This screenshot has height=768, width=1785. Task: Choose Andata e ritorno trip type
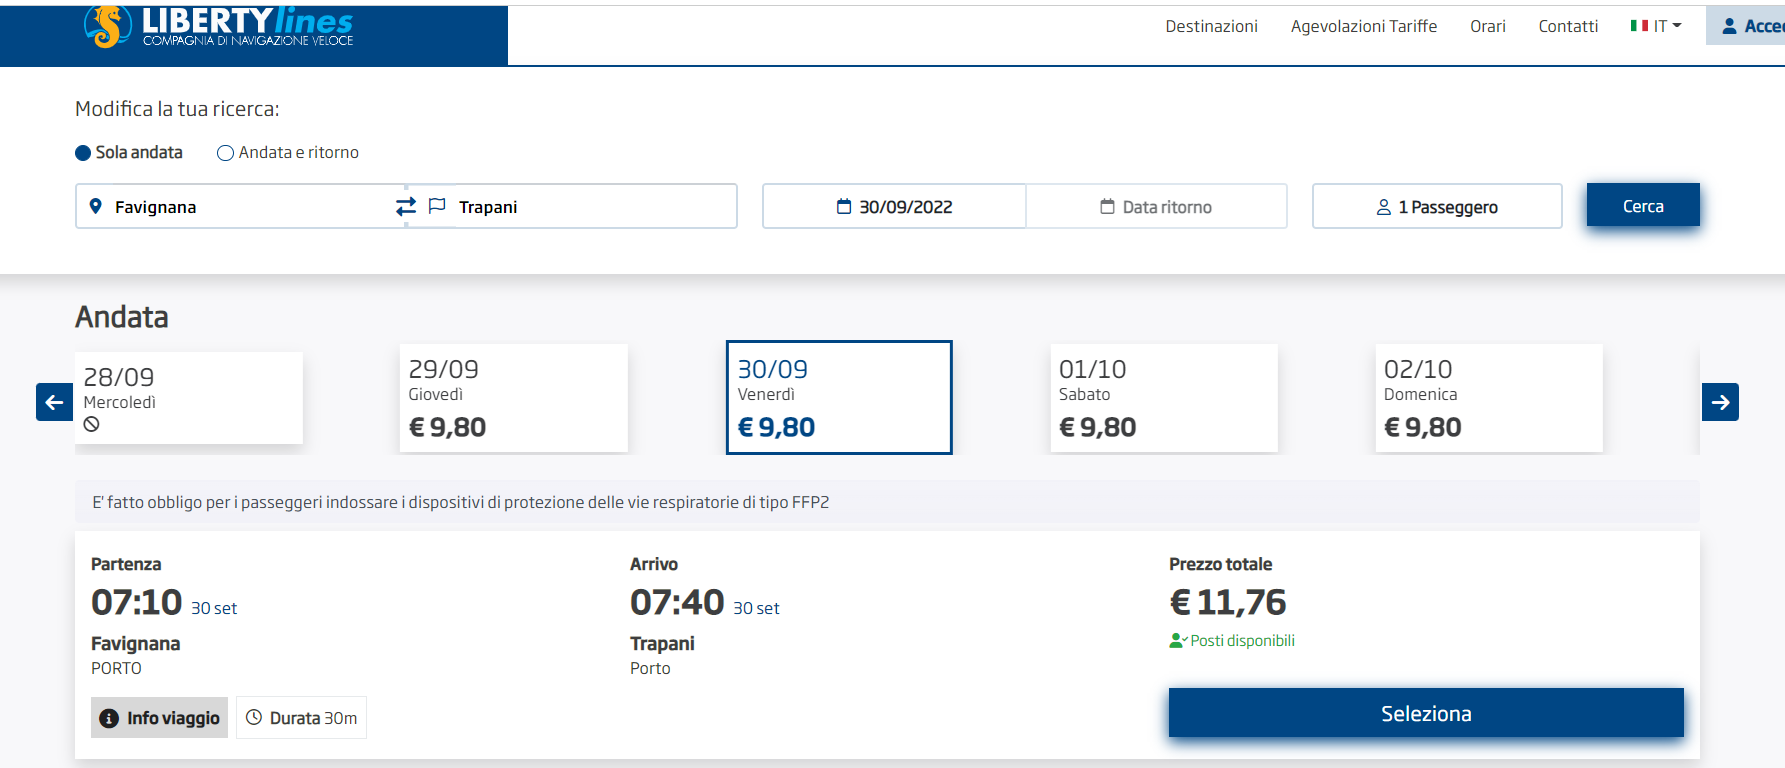[226, 153]
